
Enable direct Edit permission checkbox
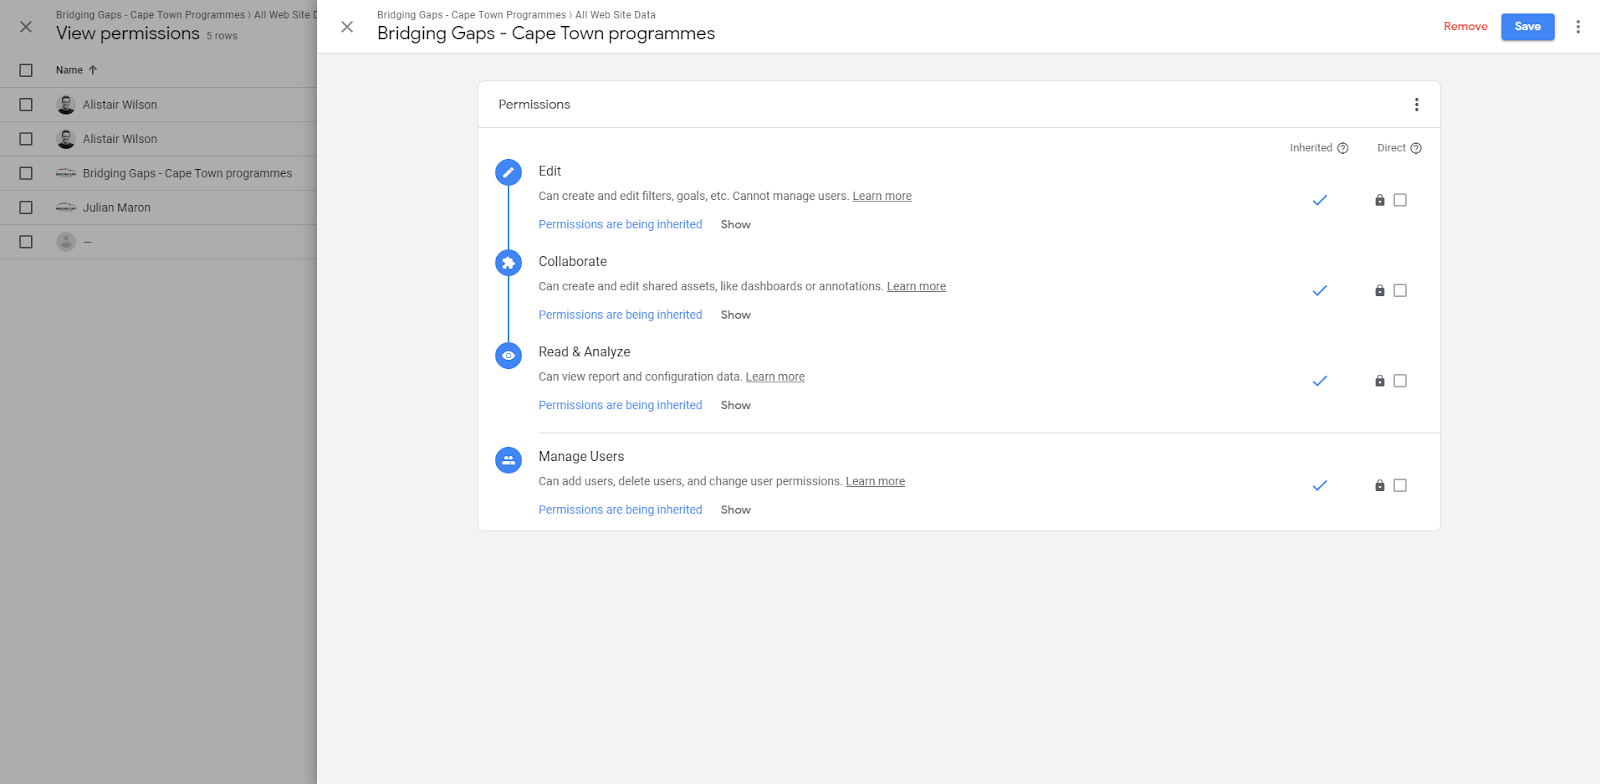(1400, 200)
